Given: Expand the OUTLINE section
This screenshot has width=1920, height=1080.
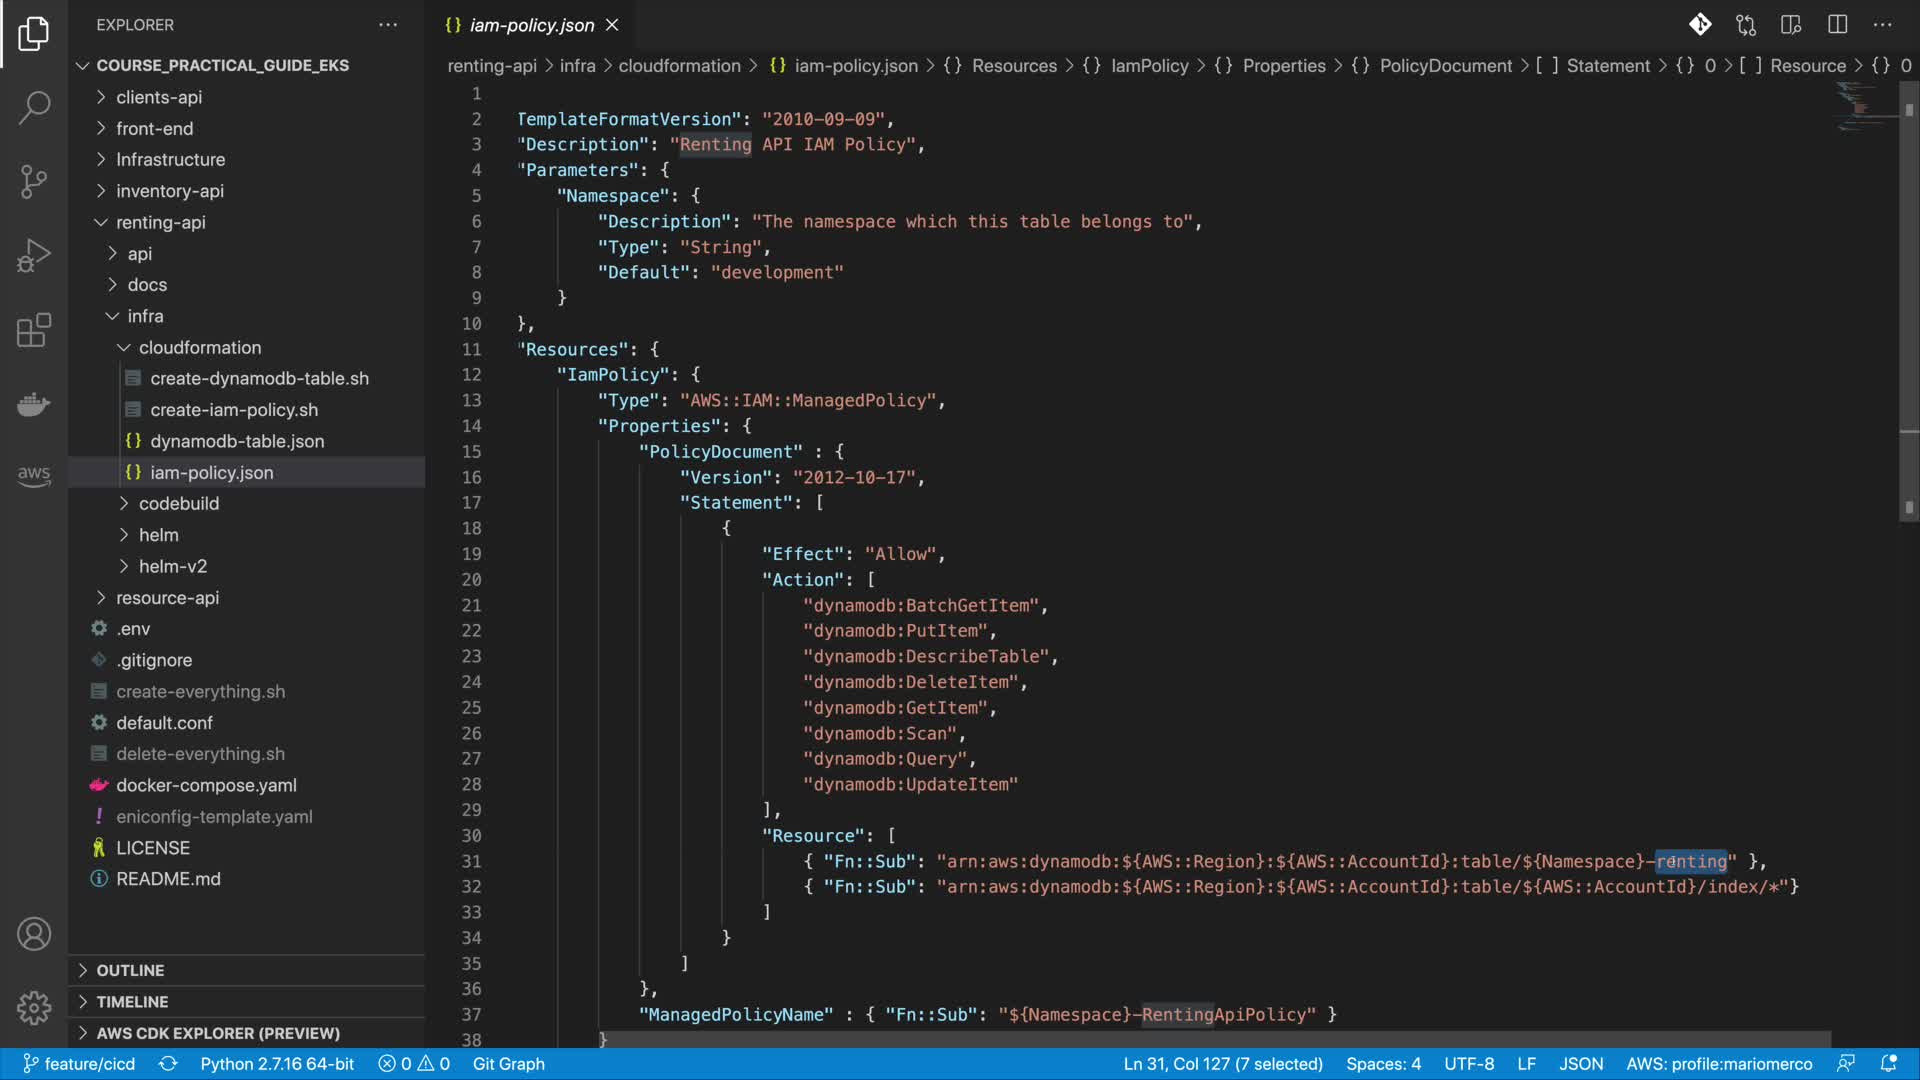Looking at the screenshot, I should coord(130,970).
